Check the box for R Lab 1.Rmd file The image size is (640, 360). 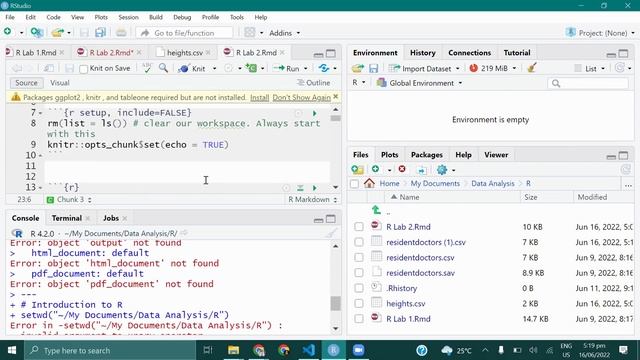pos(359,319)
